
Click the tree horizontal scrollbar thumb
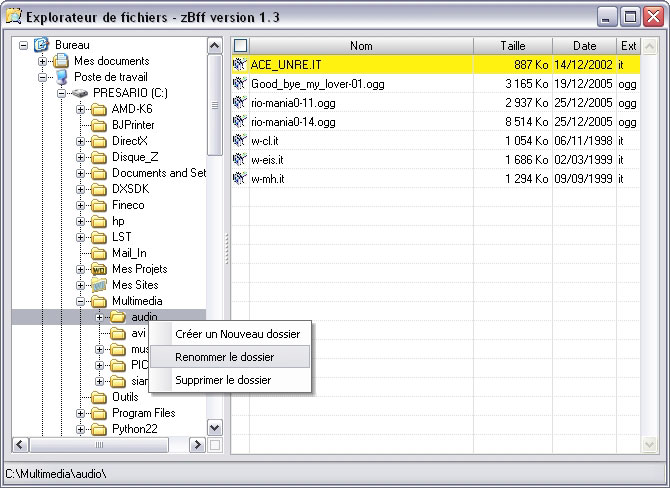(x=99, y=445)
